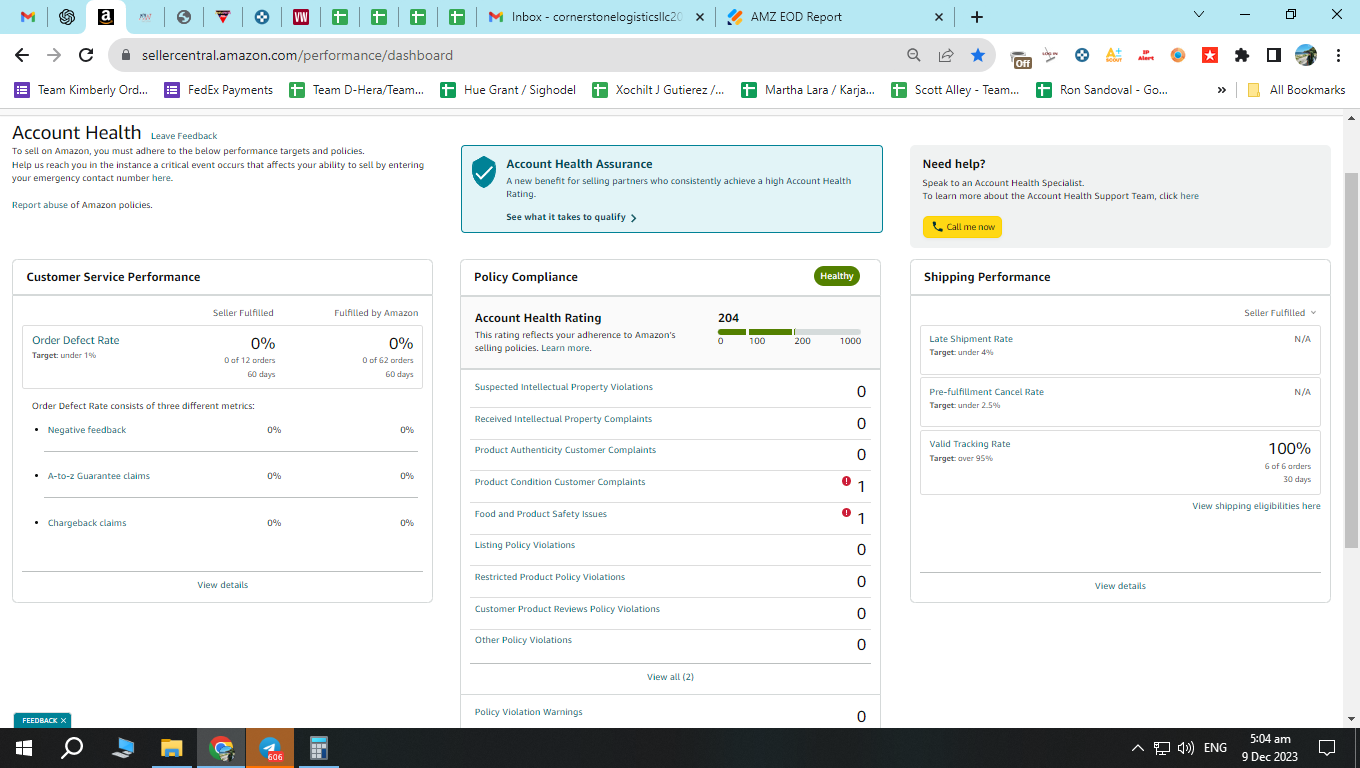Bookmark this page with the star icon
1360x768 pixels.
[x=978, y=55]
